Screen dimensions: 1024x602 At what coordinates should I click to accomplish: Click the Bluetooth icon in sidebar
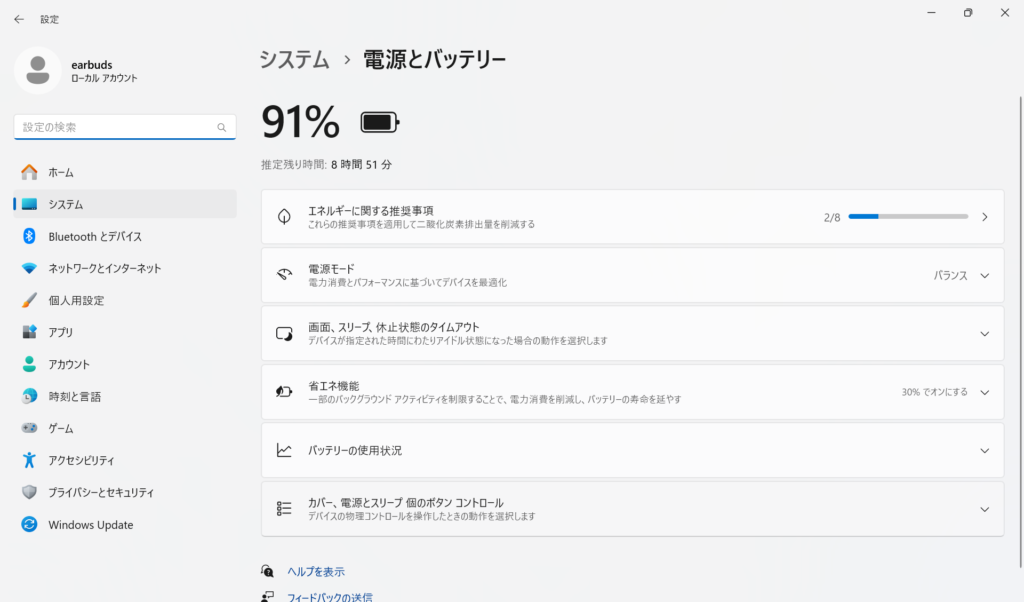[29, 236]
